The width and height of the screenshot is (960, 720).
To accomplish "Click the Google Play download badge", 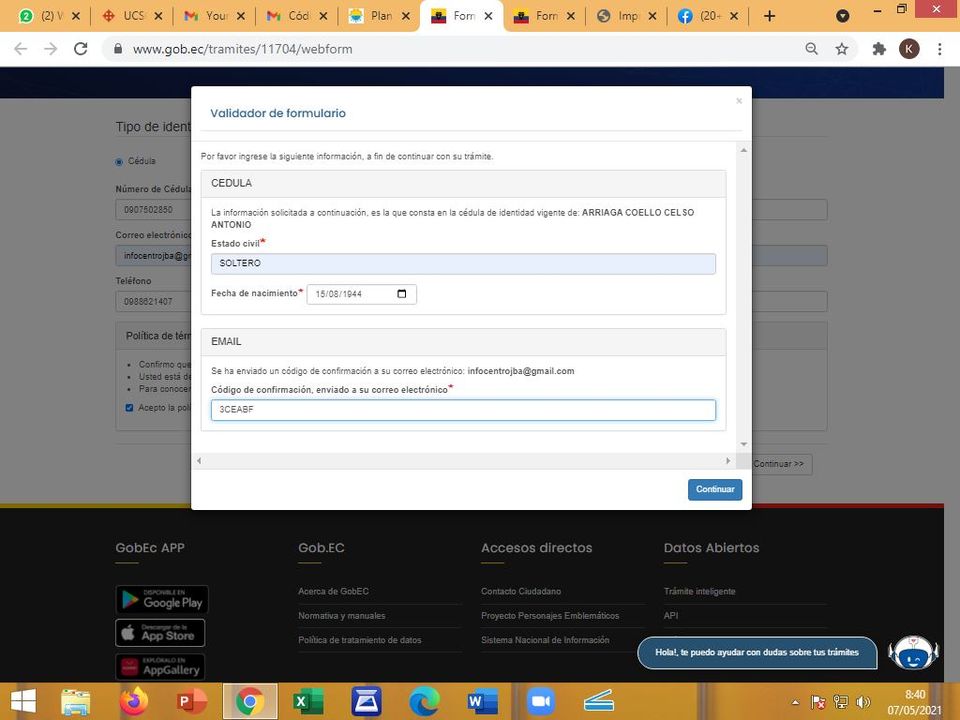I will (162, 599).
